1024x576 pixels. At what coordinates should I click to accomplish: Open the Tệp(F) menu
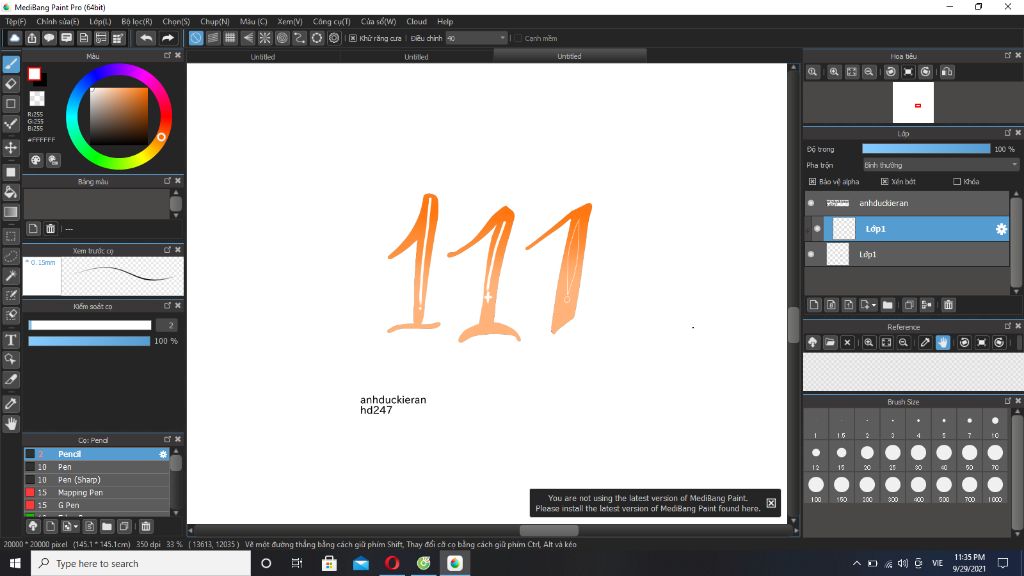(16, 22)
